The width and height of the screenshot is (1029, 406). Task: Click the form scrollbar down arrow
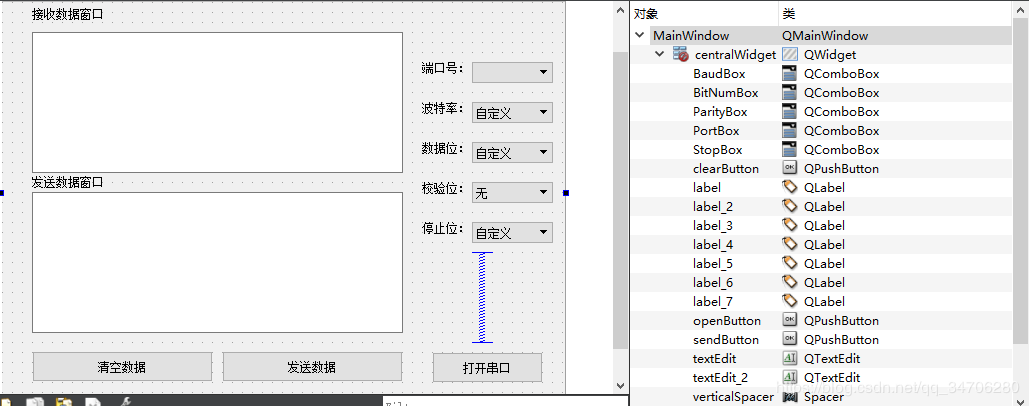620,386
